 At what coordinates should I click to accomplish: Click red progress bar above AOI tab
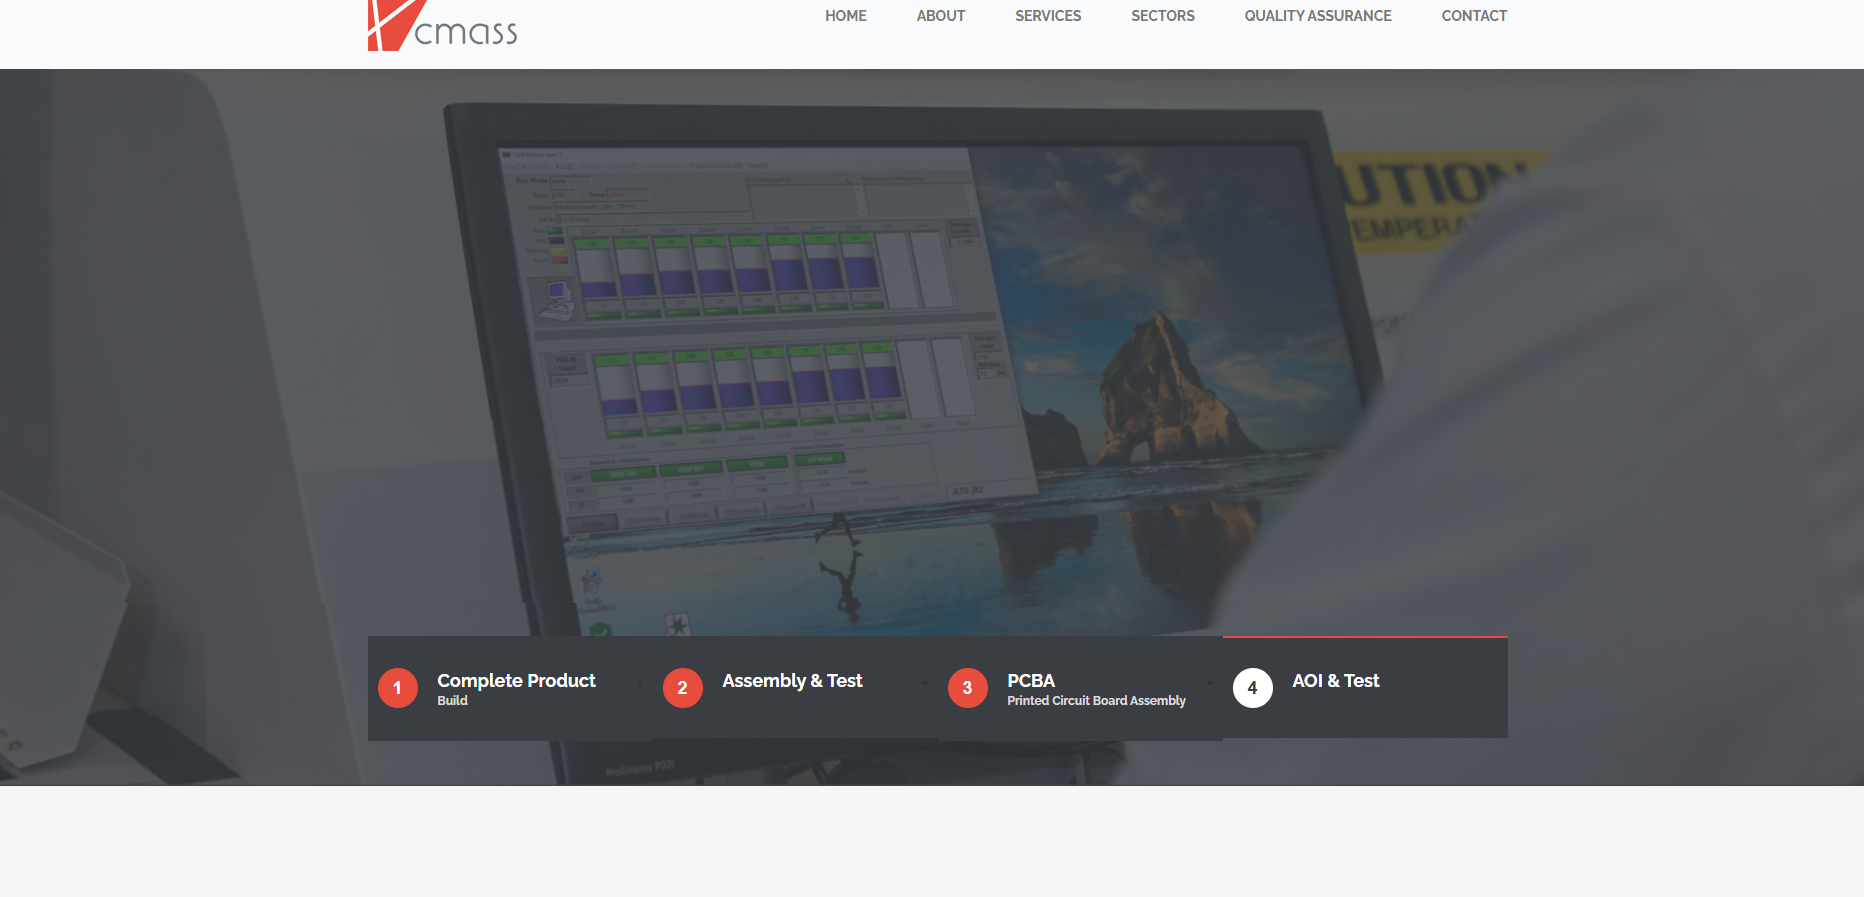pos(1365,637)
